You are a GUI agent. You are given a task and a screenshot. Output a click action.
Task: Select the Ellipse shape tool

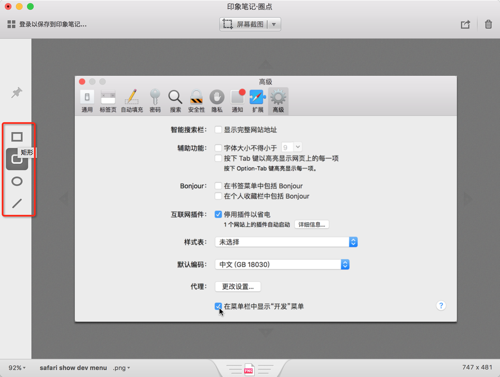[17, 181]
